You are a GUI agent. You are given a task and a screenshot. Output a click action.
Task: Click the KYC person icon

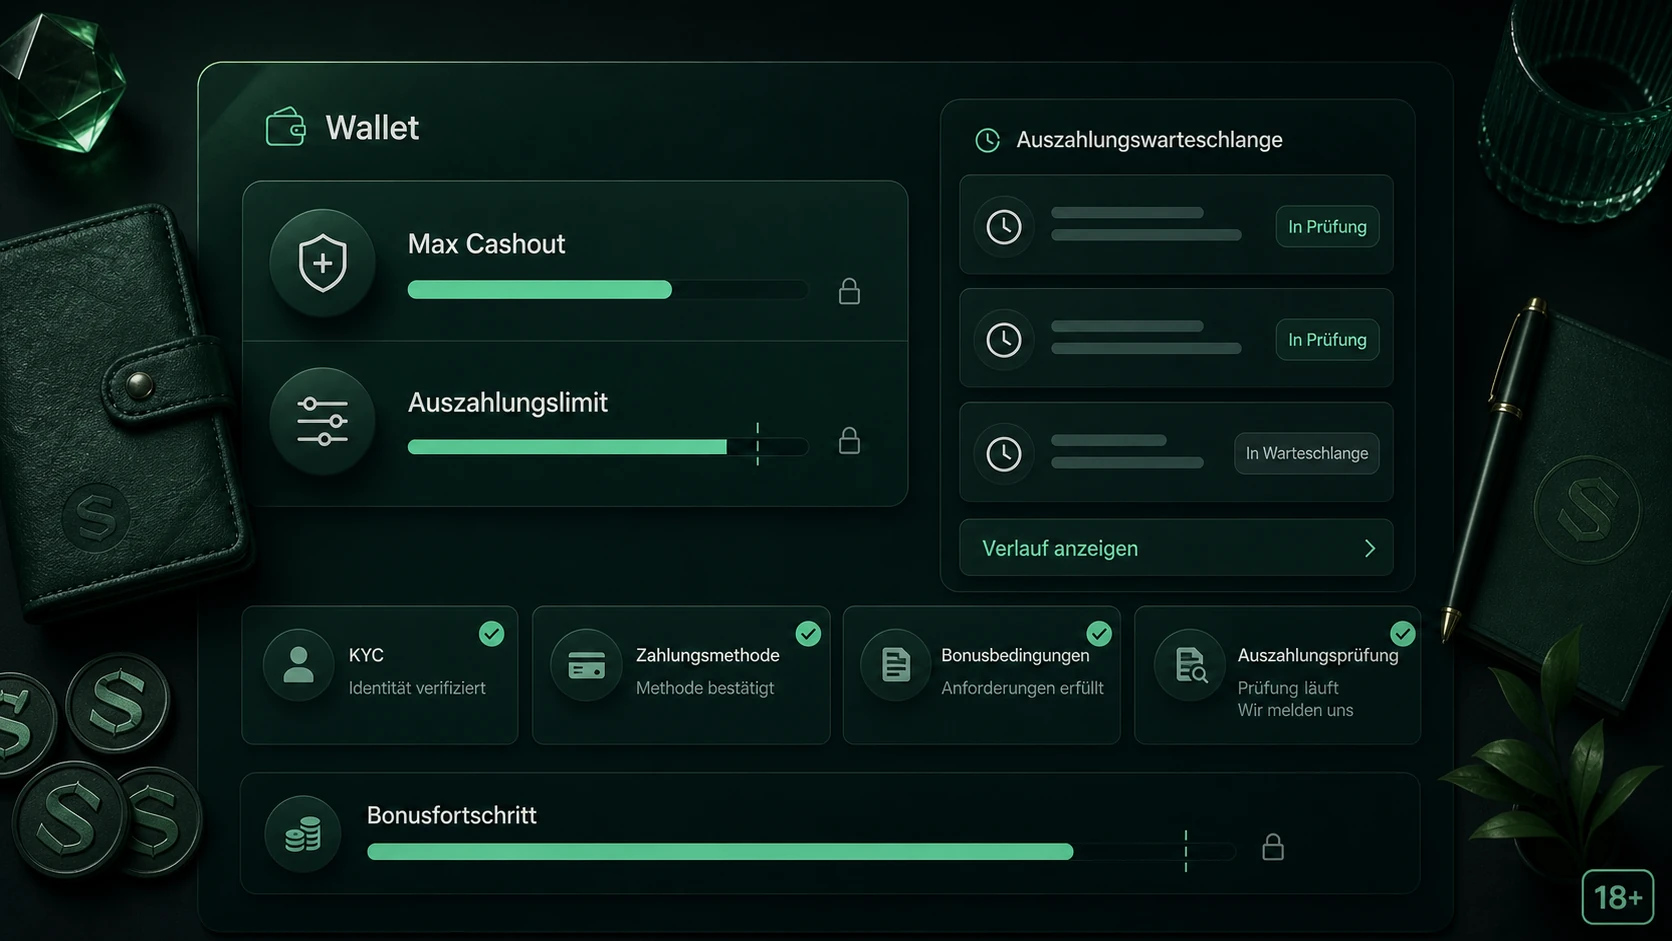[298, 665]
